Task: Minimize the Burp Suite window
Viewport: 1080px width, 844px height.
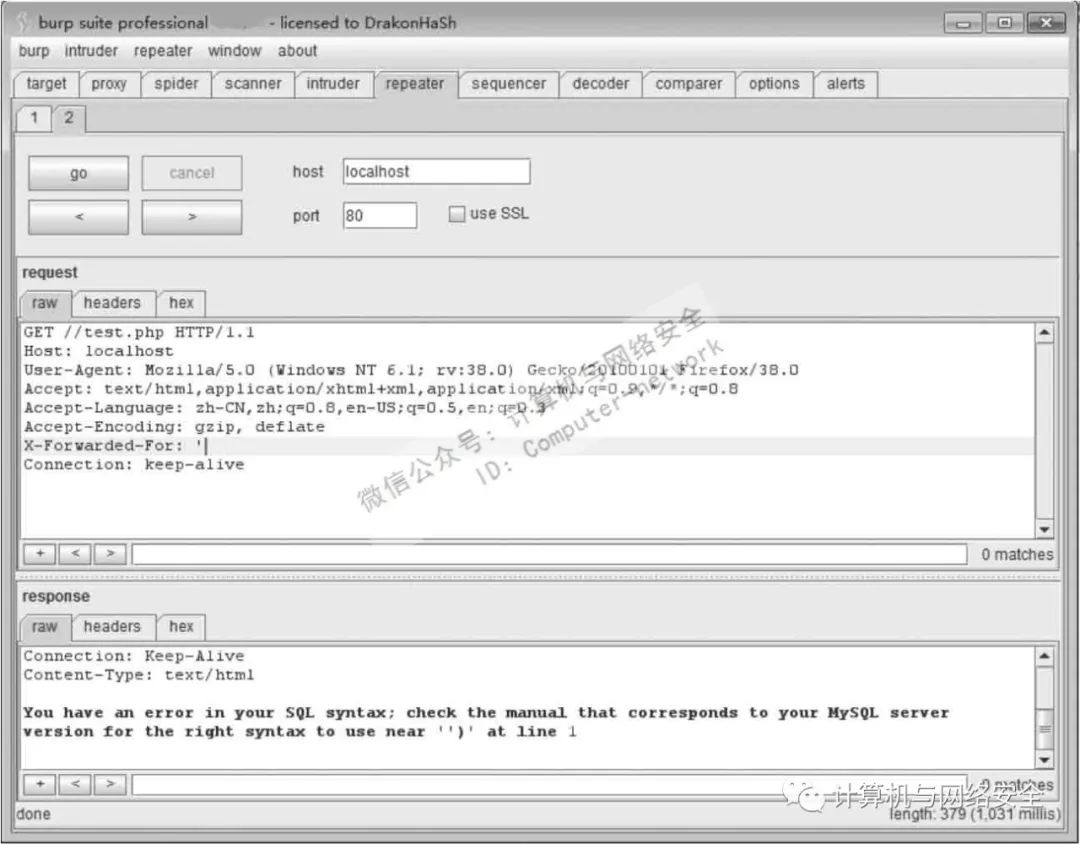Action: tap(963, 23)
